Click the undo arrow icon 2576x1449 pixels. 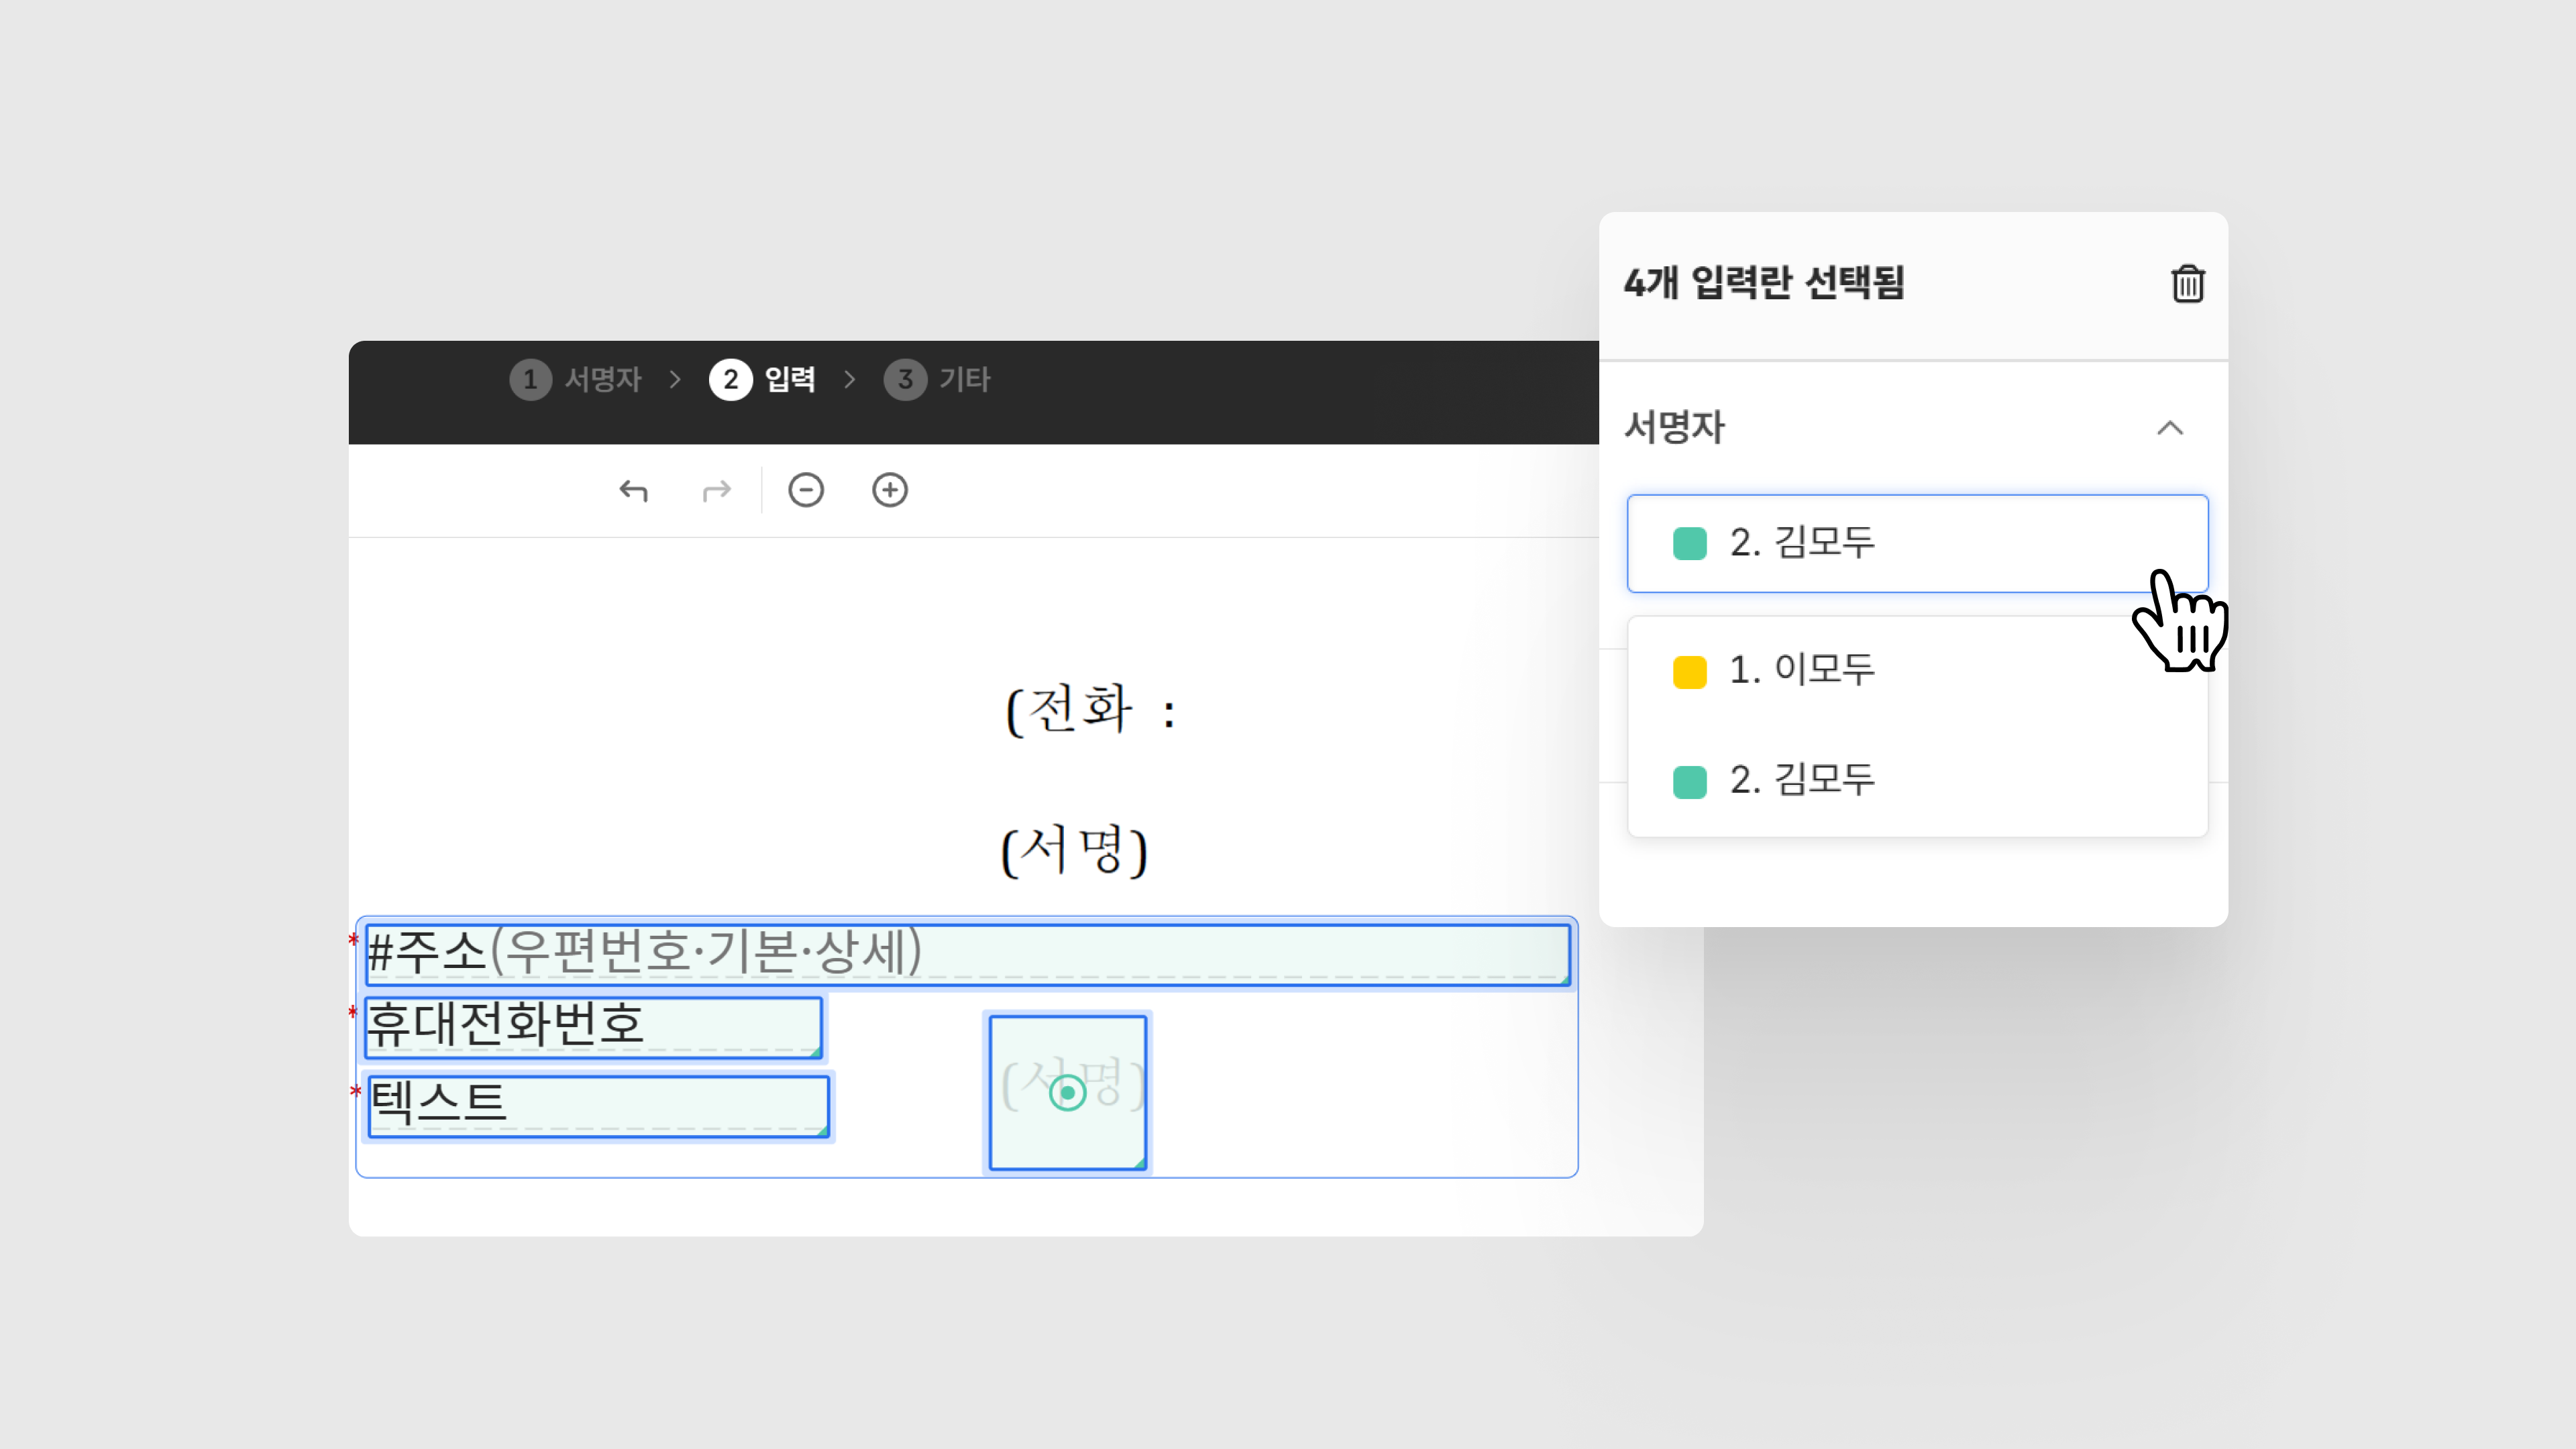tap(633, 490)
